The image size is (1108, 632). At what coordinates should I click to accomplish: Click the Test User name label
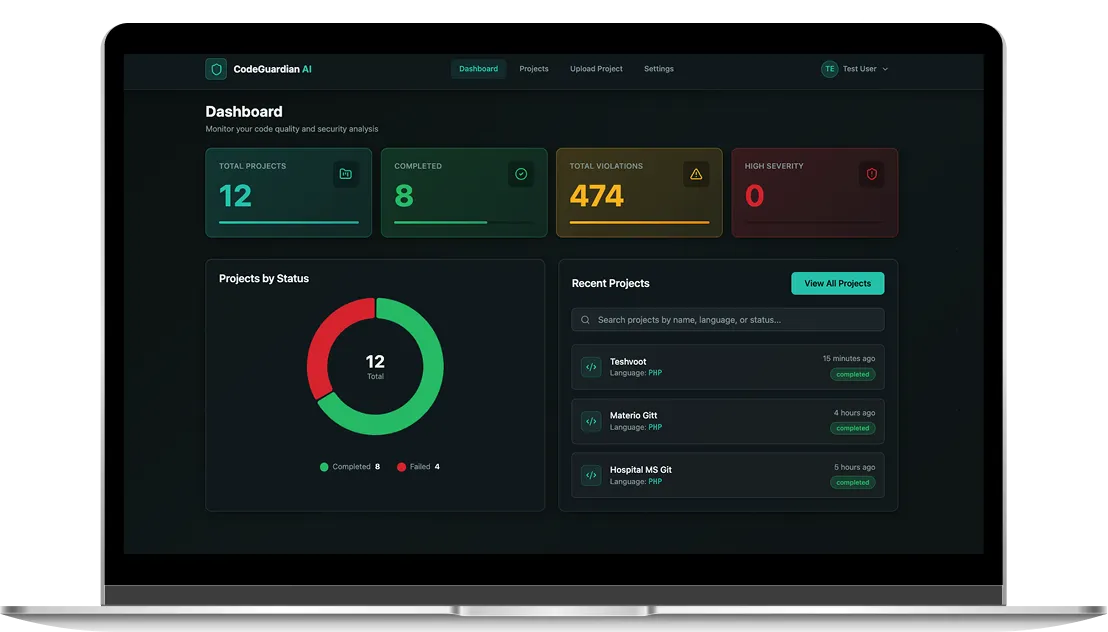click(x=859, y=69)
